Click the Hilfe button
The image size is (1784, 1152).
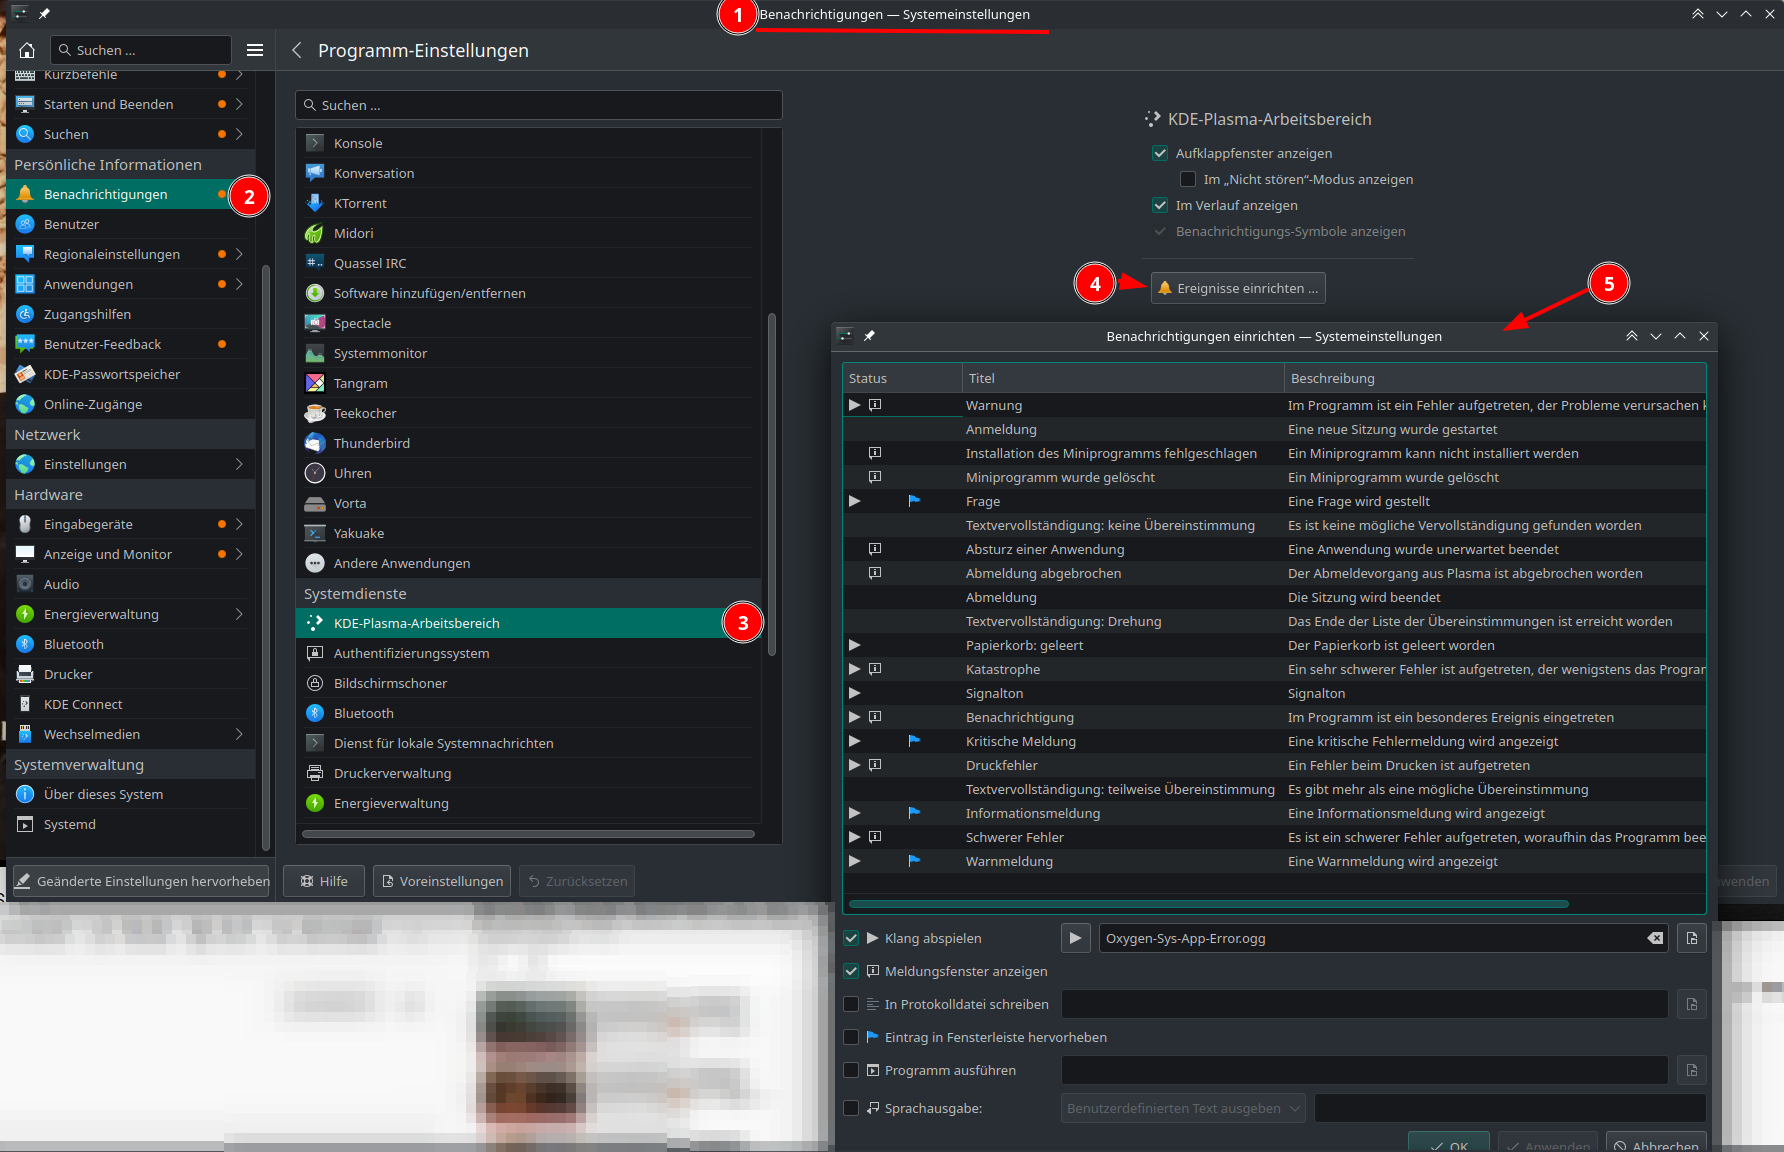point(324,881)
